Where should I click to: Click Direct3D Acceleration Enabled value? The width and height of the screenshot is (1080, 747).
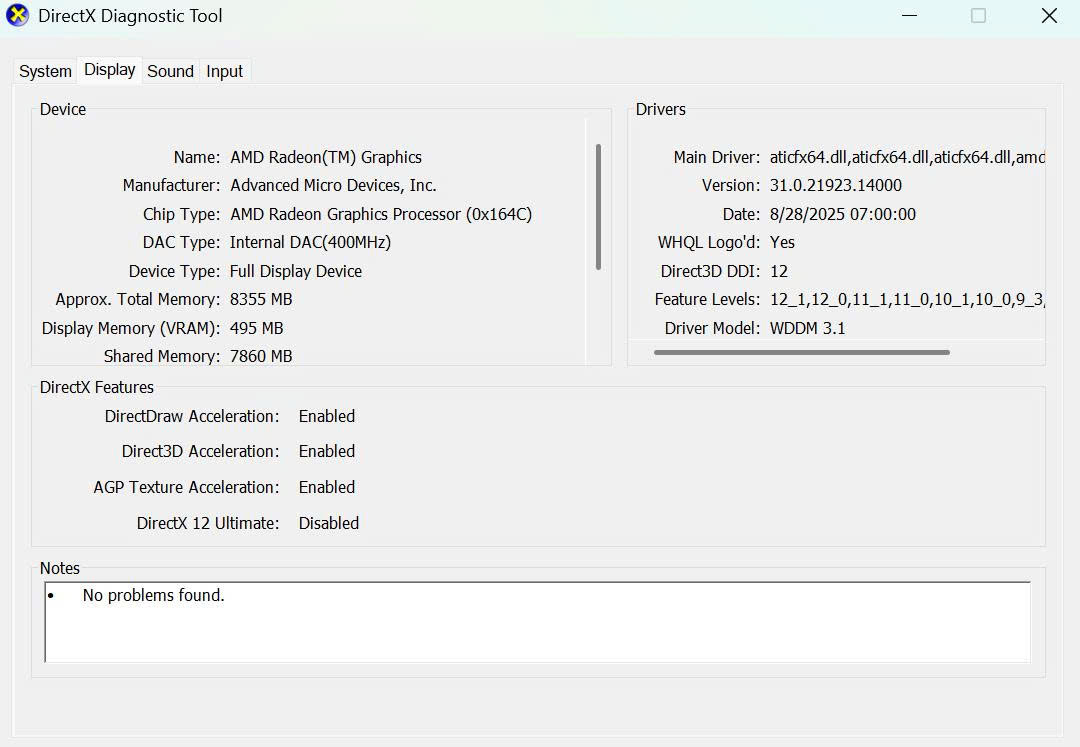326,452
